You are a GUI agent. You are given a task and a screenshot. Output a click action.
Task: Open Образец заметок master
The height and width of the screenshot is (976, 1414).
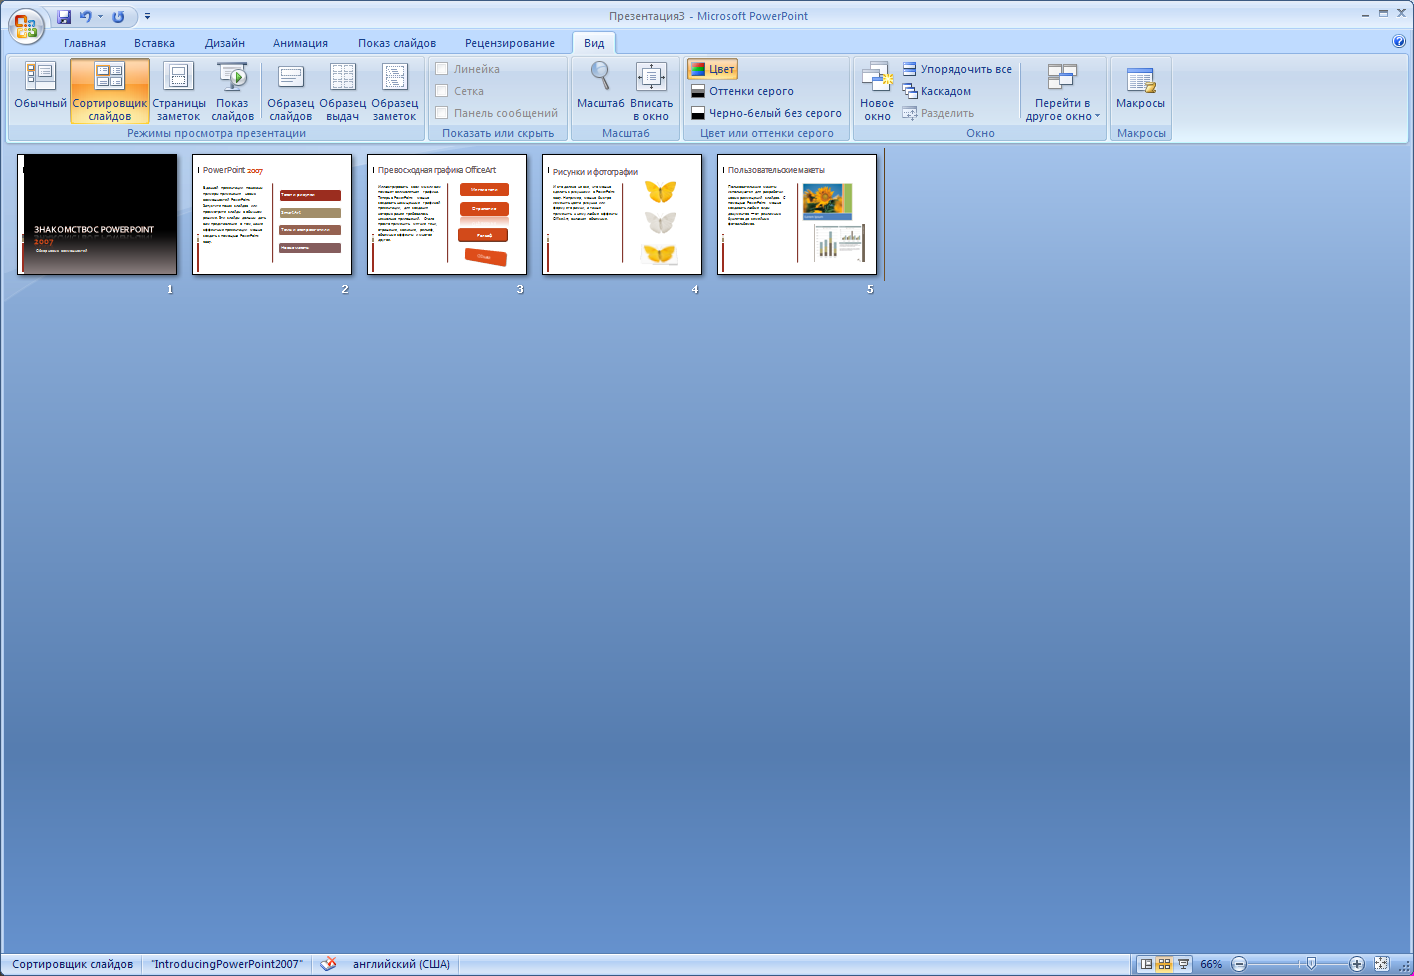[x=395, y=91]
